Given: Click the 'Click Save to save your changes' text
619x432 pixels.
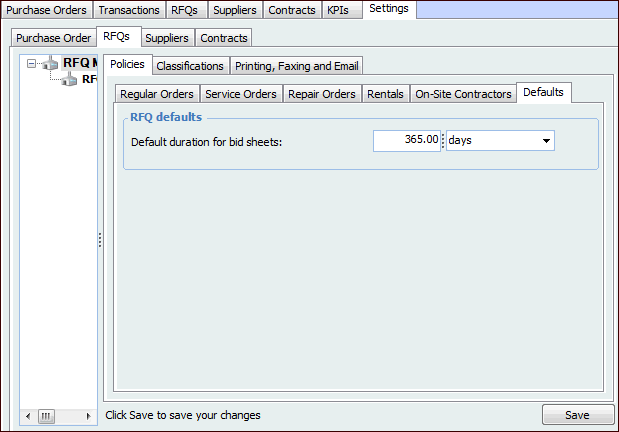Looking at the screenshot, I should pos(183,415).
